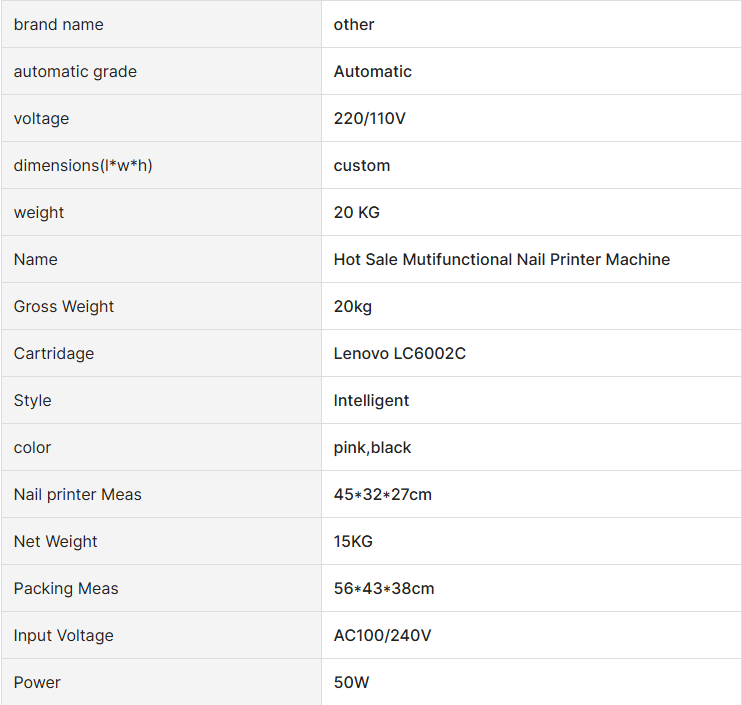Select the '56*43*38cm' packing measurement

tap(384, 588)
